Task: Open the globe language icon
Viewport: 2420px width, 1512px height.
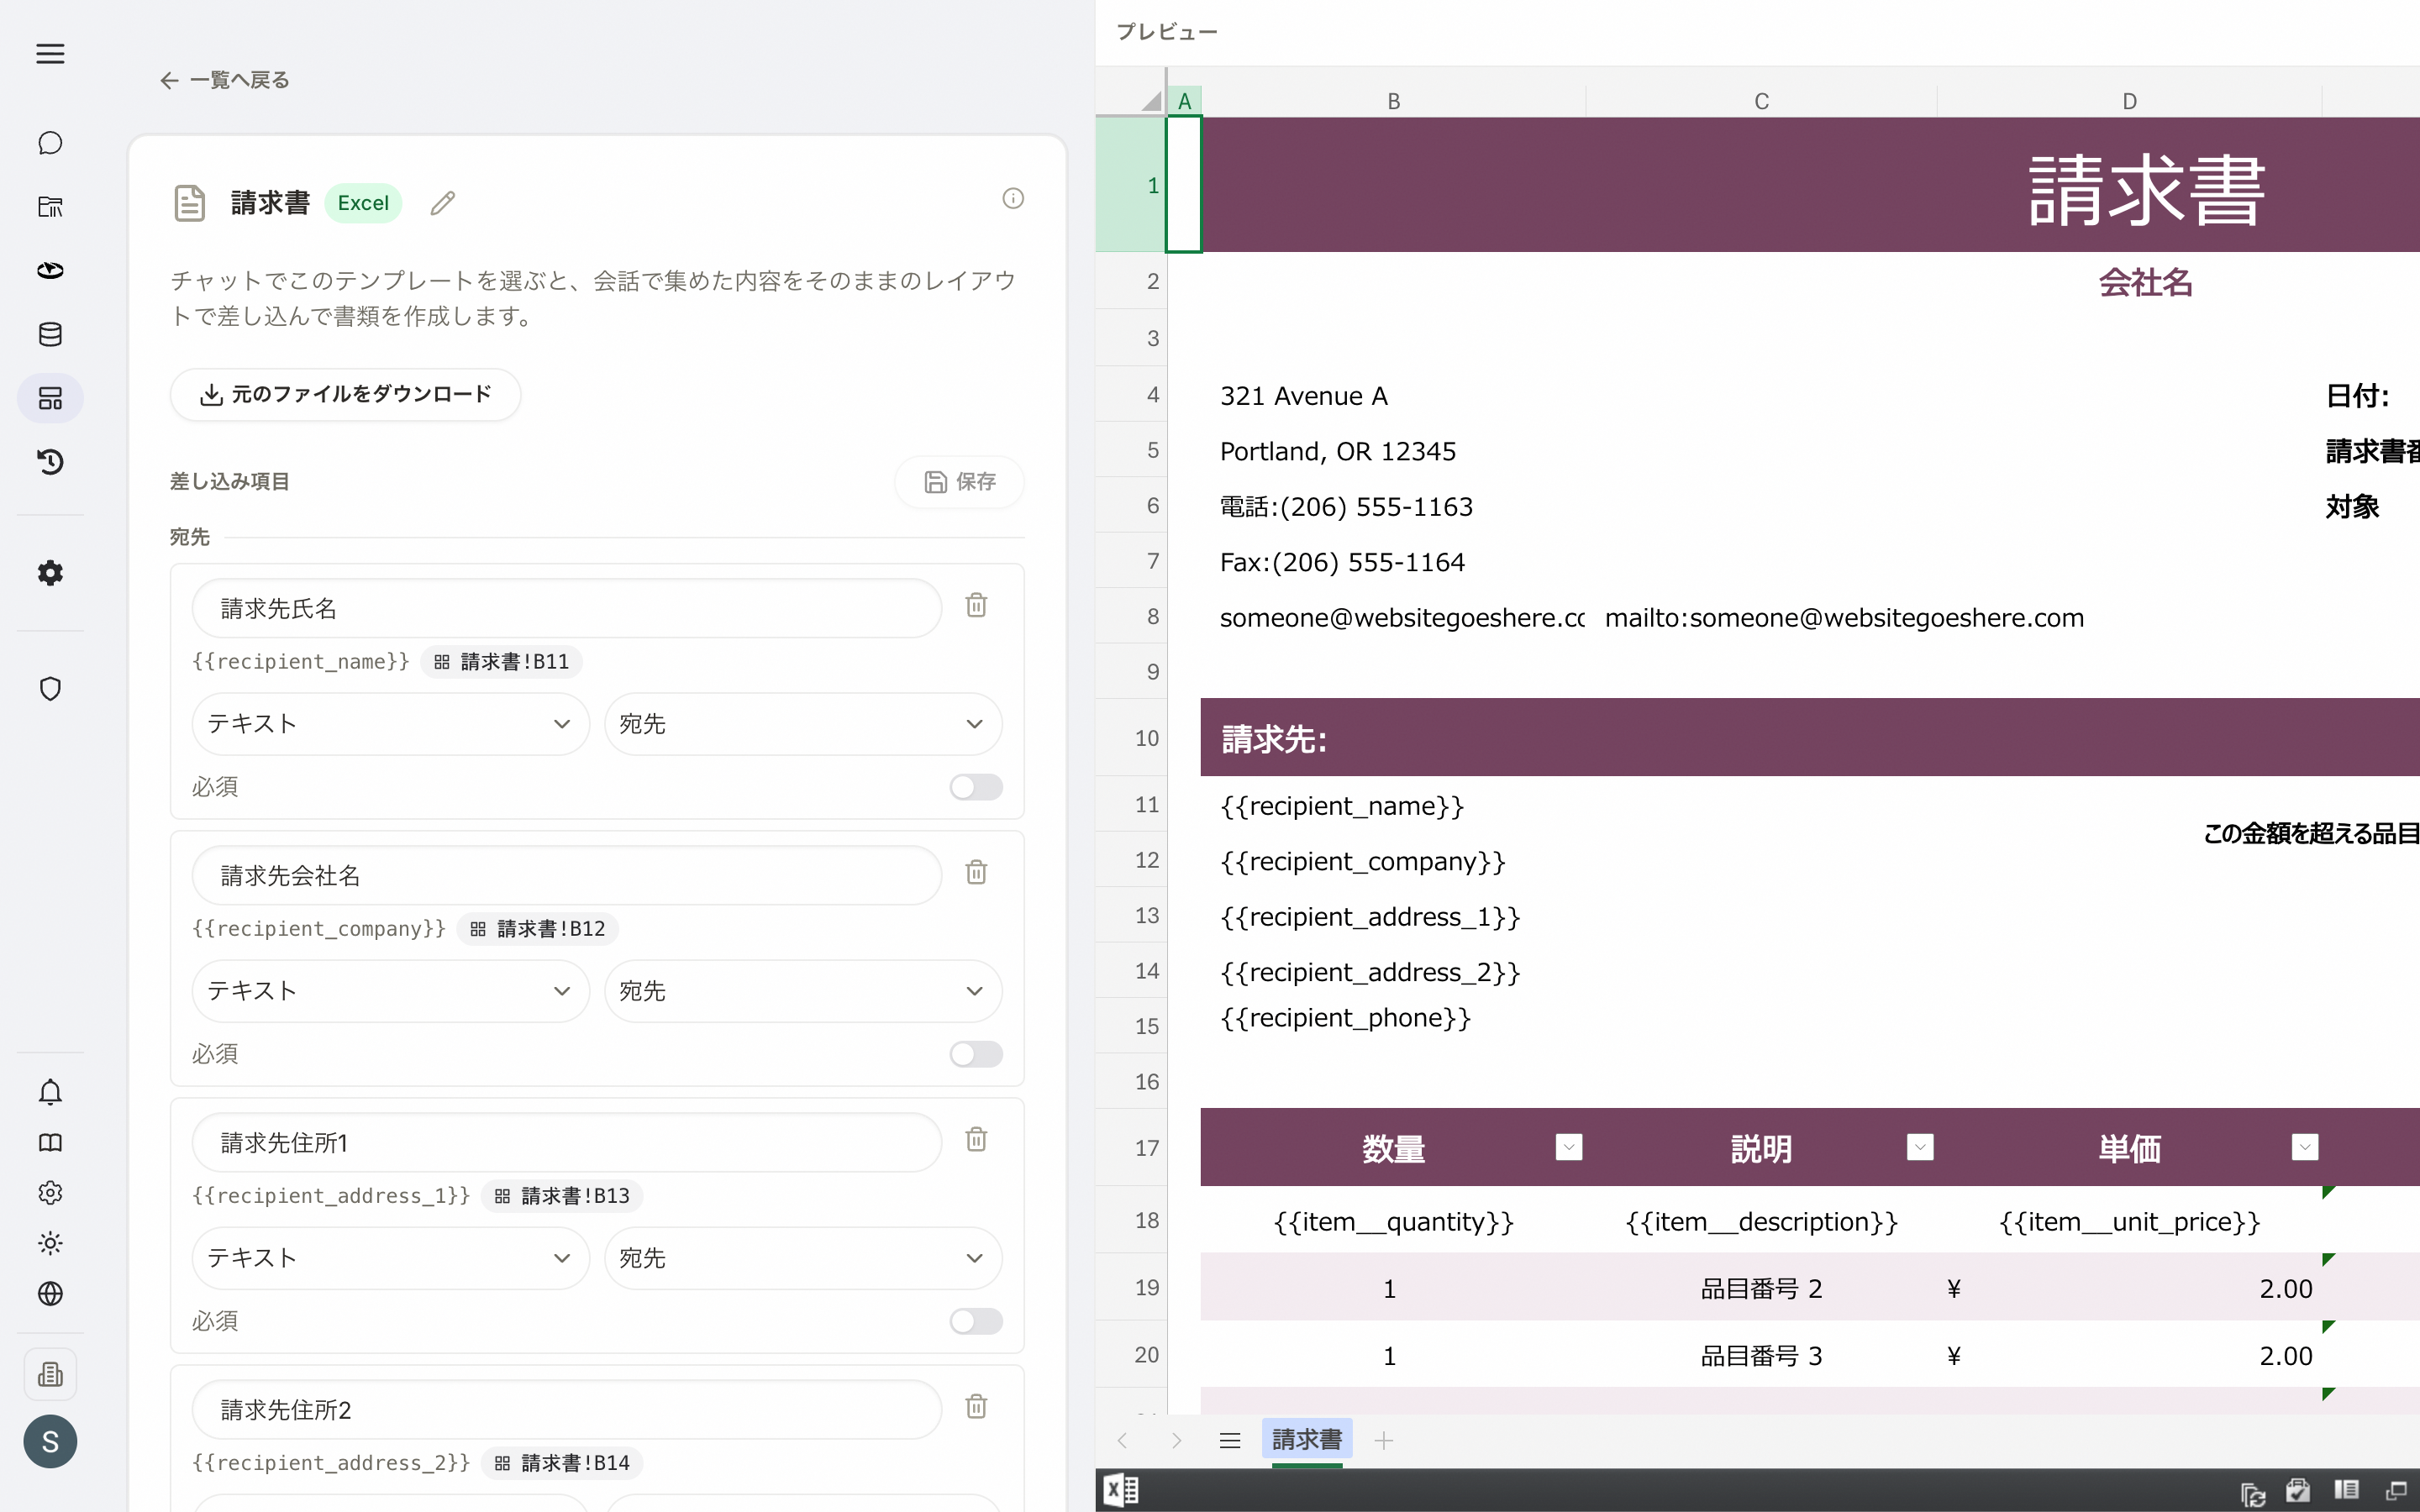Action: point(50,1294)
